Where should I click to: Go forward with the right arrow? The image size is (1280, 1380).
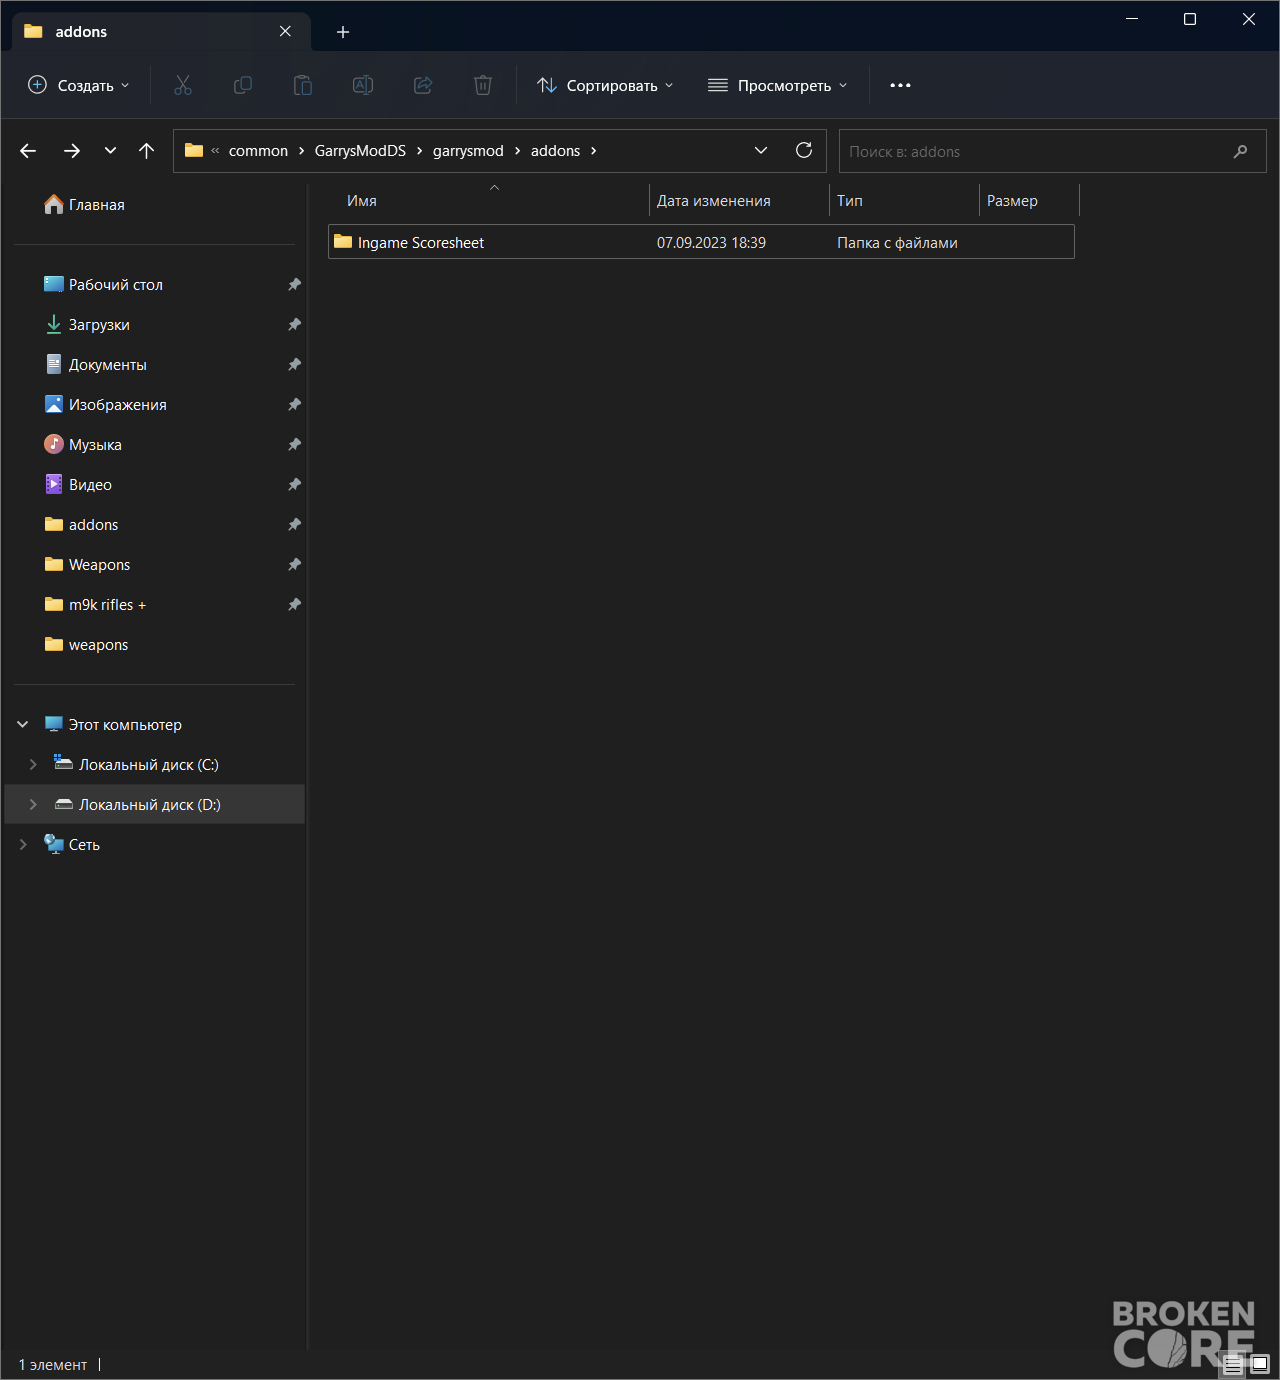click(72, 151)
